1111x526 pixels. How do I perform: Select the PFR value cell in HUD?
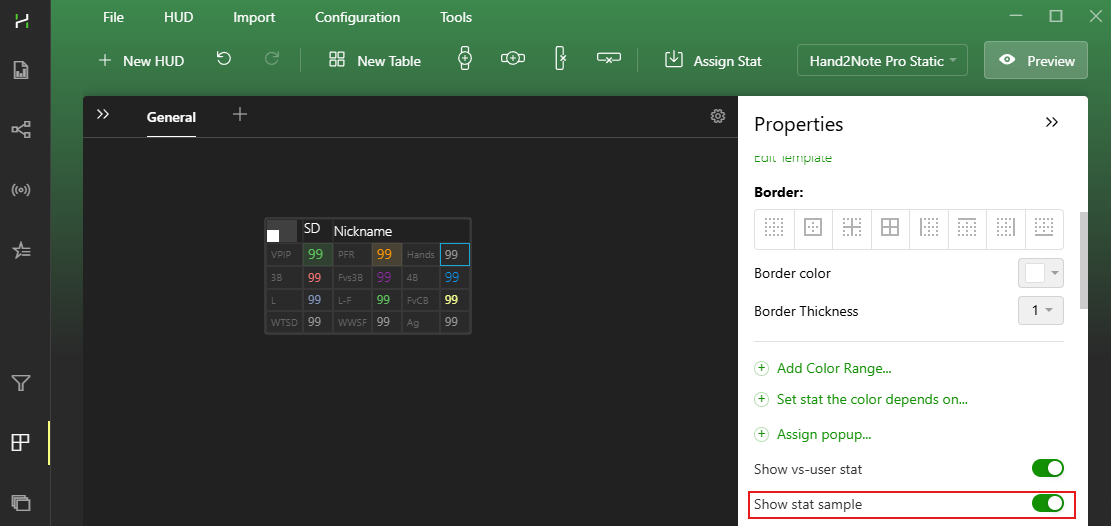387,254
